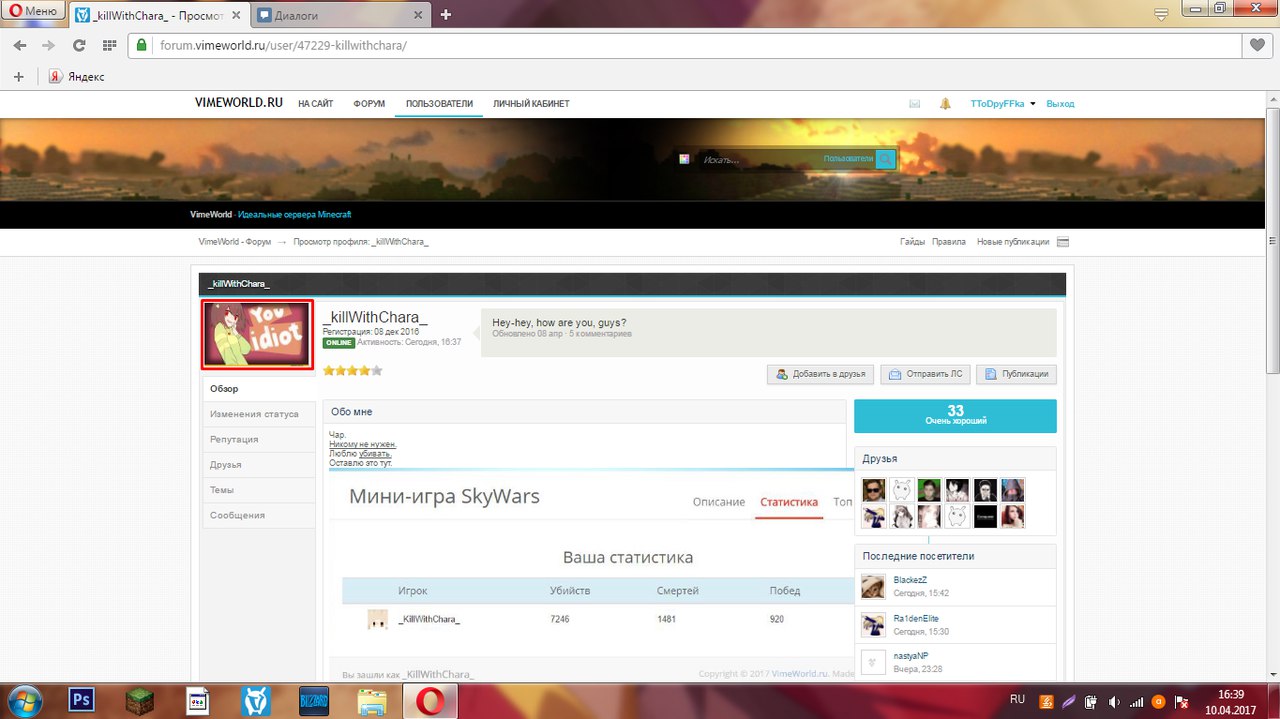Viewport: 1280px width, 719px height.
Task: Open VimeWorld launcher taskbar icon
Action: pos(256,700)
